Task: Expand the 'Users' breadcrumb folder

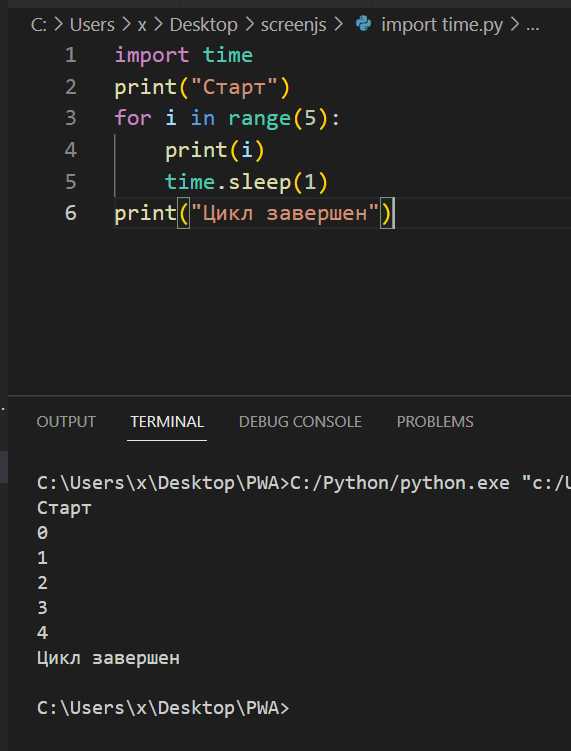Action: pyautogui.click(x=92, y=24)
